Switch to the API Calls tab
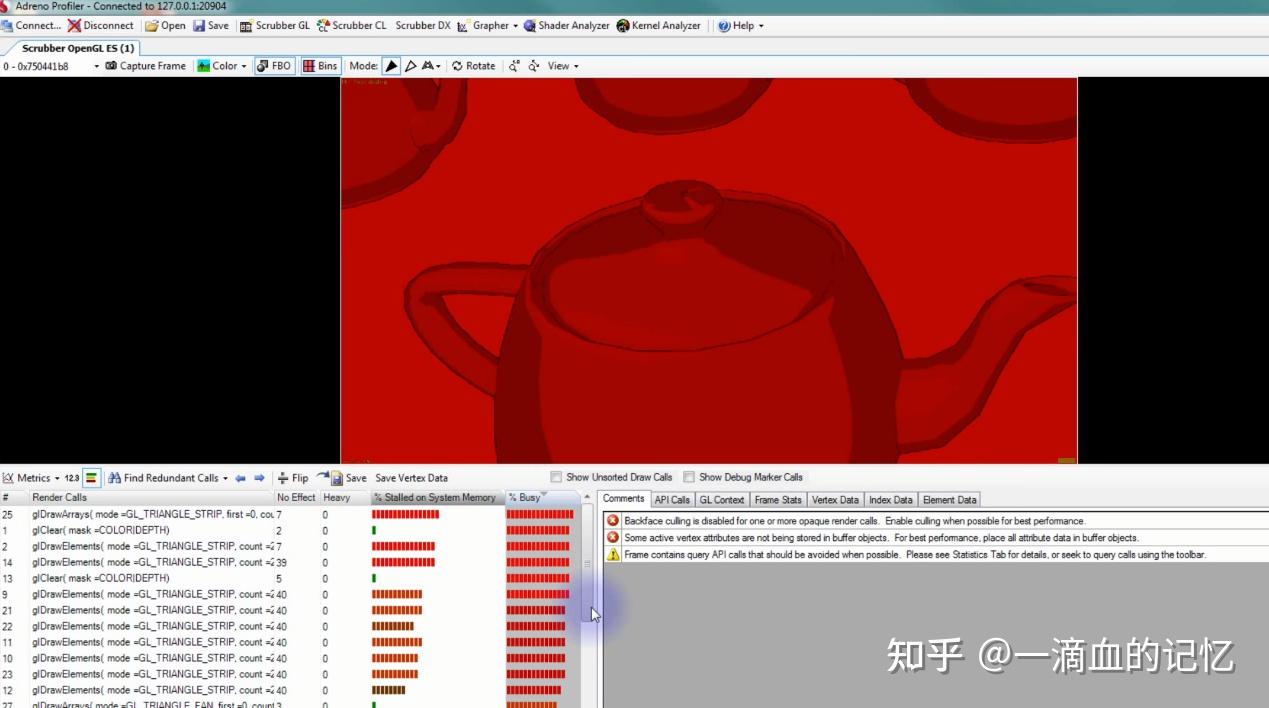 [x=672, y=499]
